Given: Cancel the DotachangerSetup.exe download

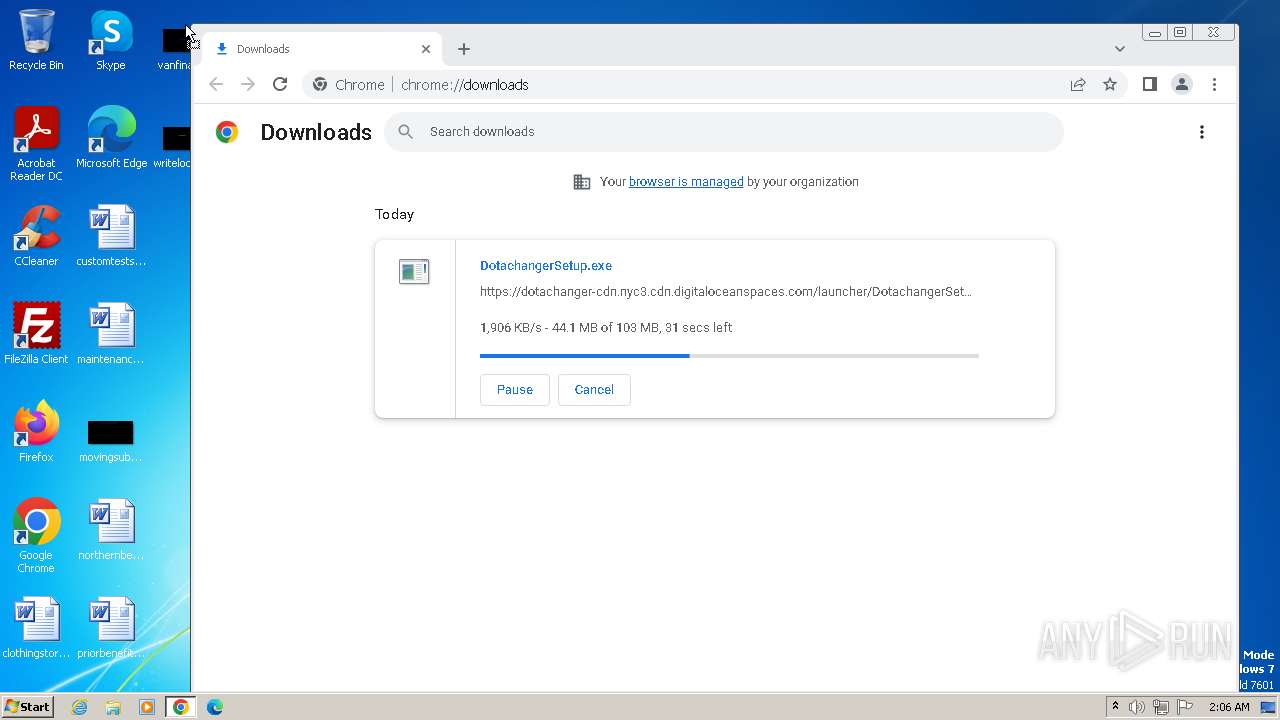Looking at the screenshot, I should click(594, 390).
